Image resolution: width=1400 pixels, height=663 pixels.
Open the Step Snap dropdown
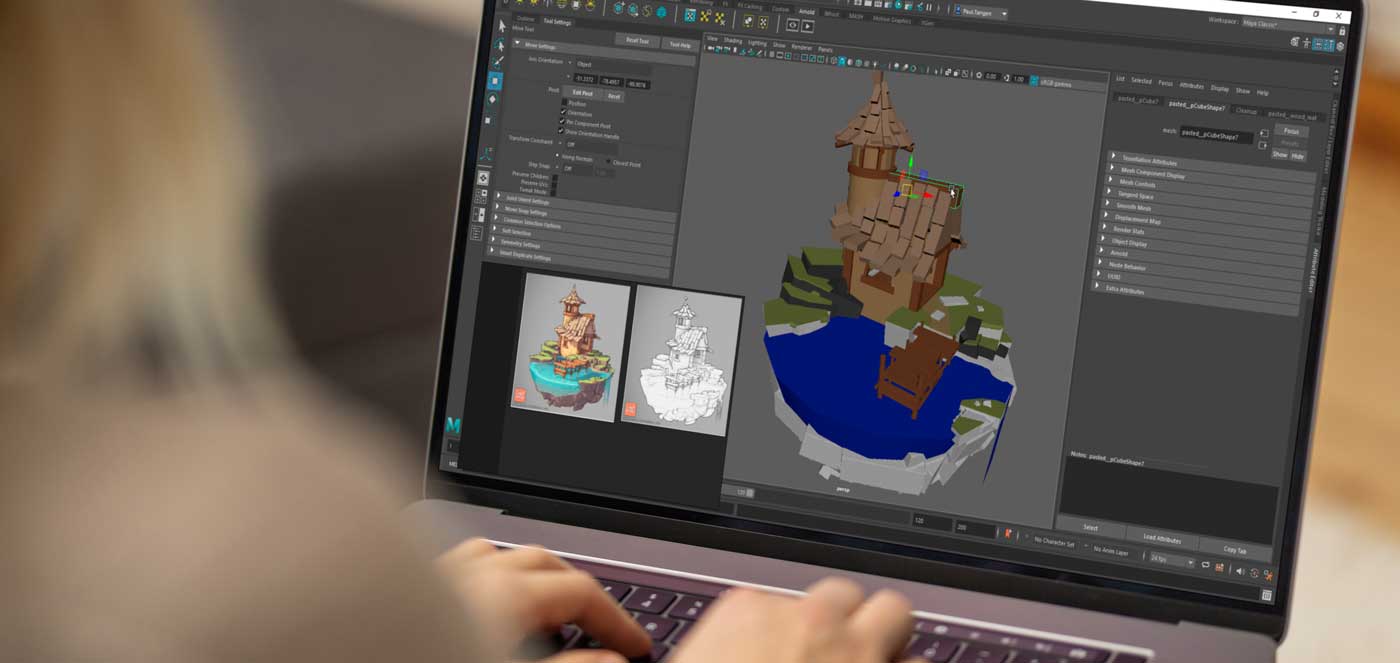(x=577, y=168)
